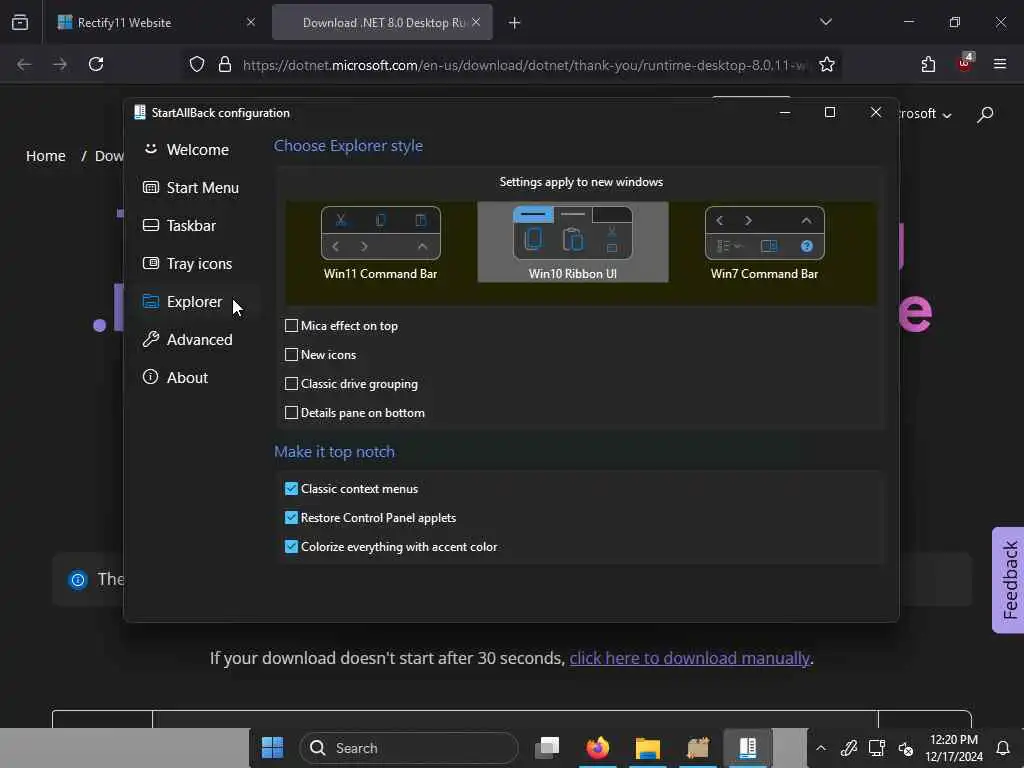Choose the Win7 Command Bar style
The width and height of the screenshot is (1024, 768).
coord(764,242)
